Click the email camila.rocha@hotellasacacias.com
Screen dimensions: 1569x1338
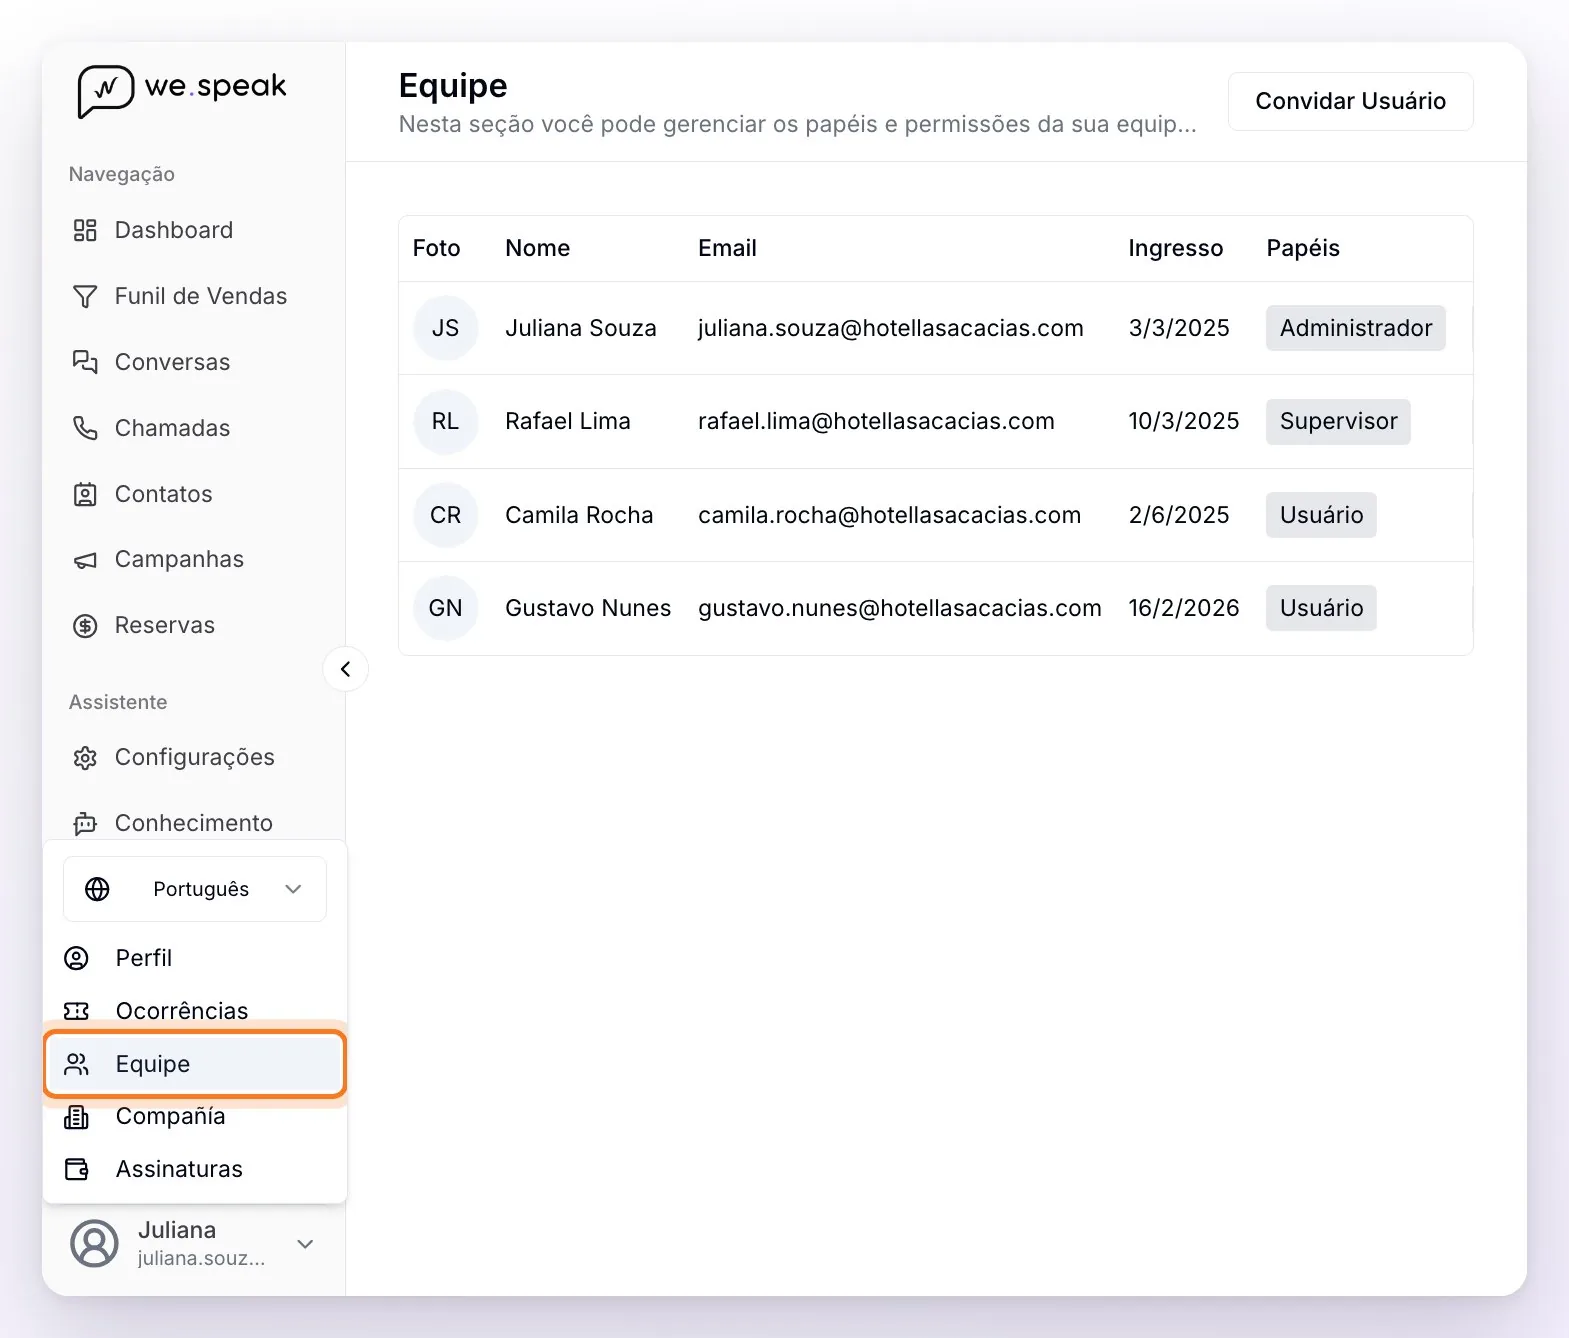[889, 515]
